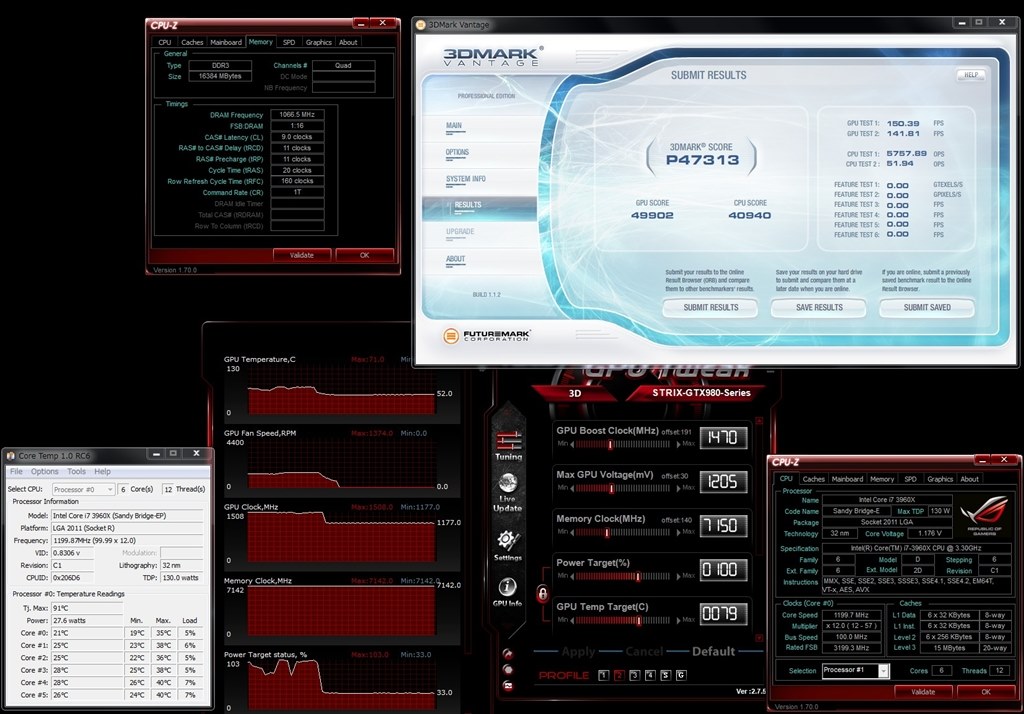
Task: Click the Help button in 3DMark Vantage
Action: click(x=971, y=74)
